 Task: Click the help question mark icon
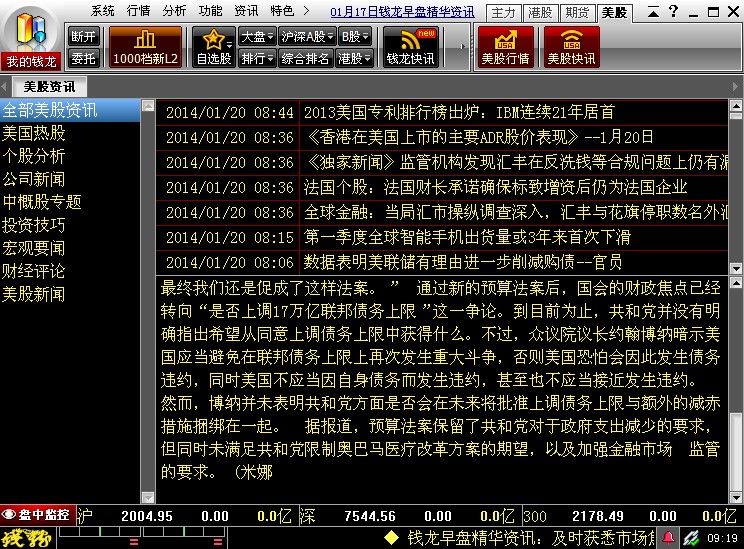tap(673, 11)
